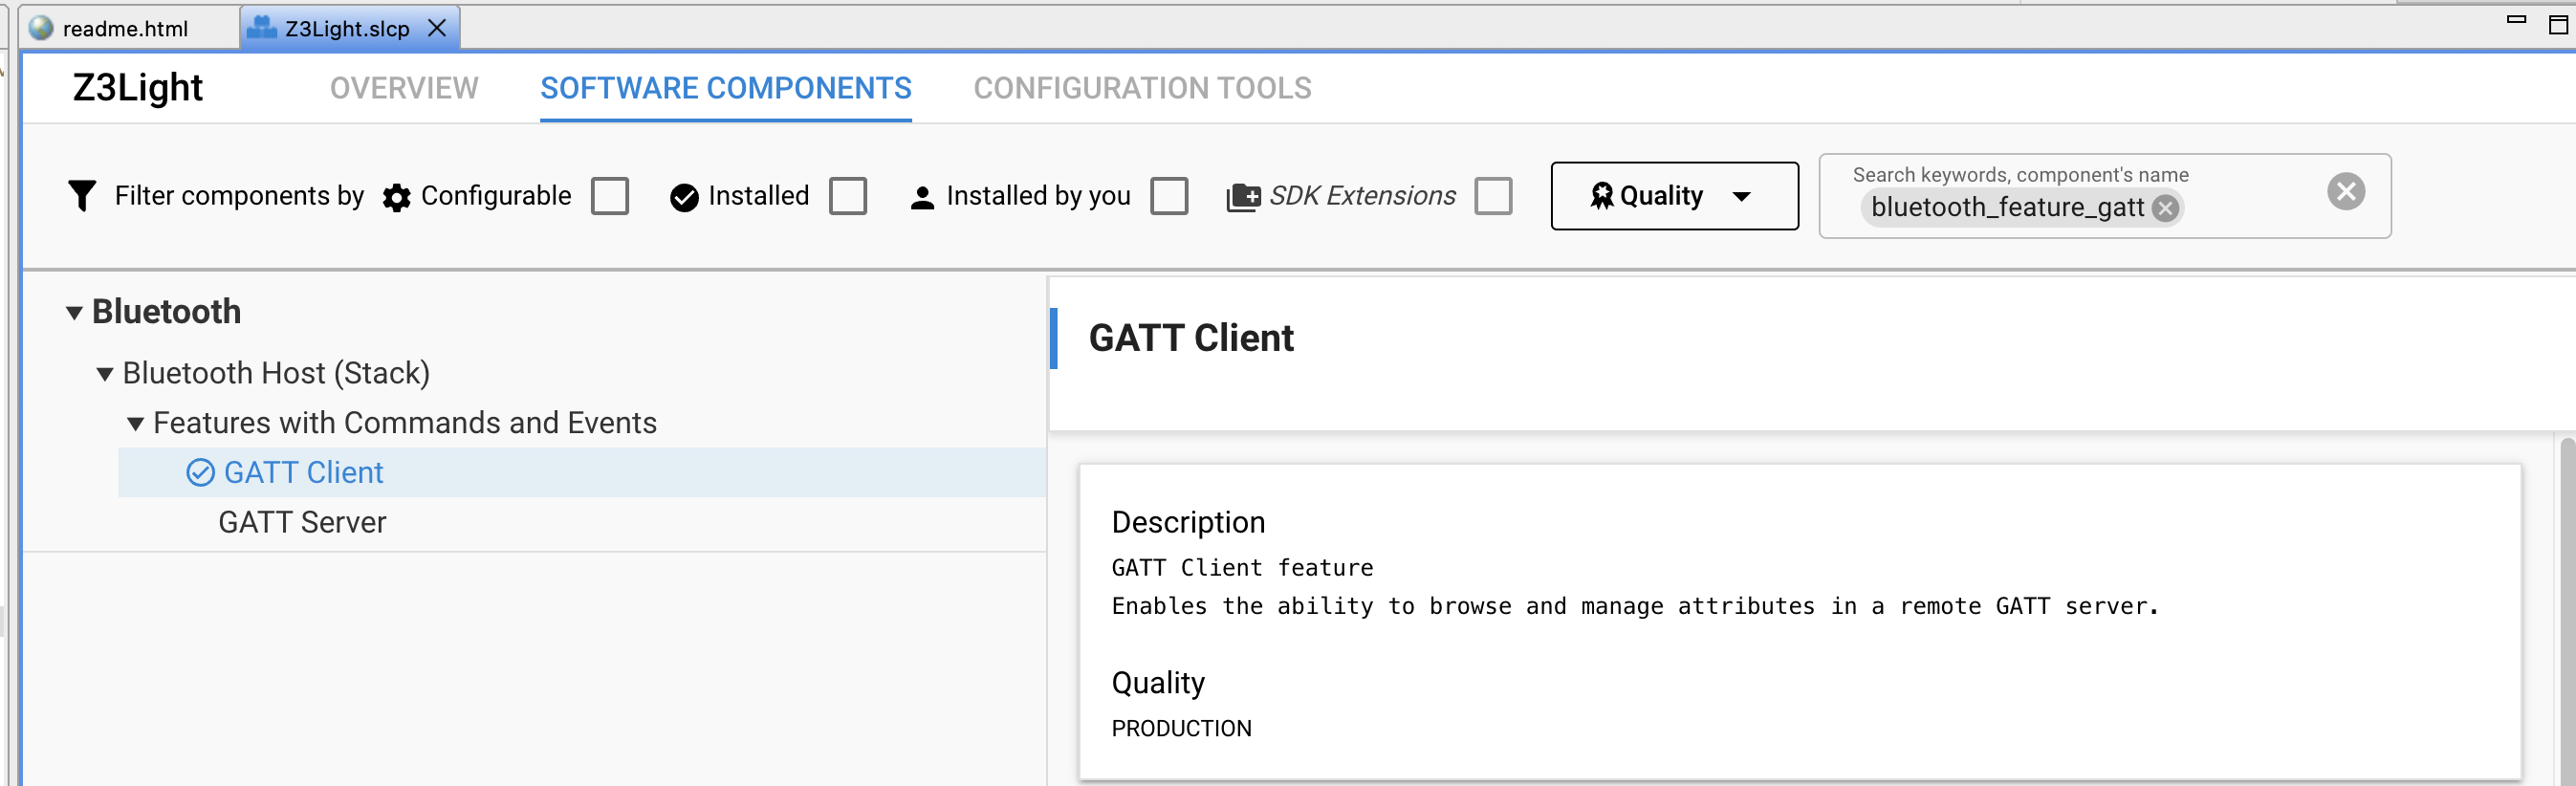Viewport: 2576px width, 786px height.
Task: Click the Installed by you person icon
Action: click(922, 198)
